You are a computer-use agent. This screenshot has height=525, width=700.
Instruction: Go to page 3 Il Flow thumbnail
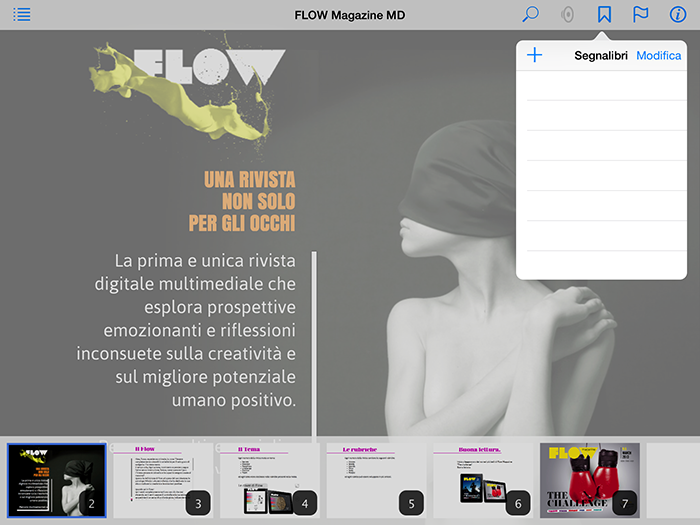(163, 480)
